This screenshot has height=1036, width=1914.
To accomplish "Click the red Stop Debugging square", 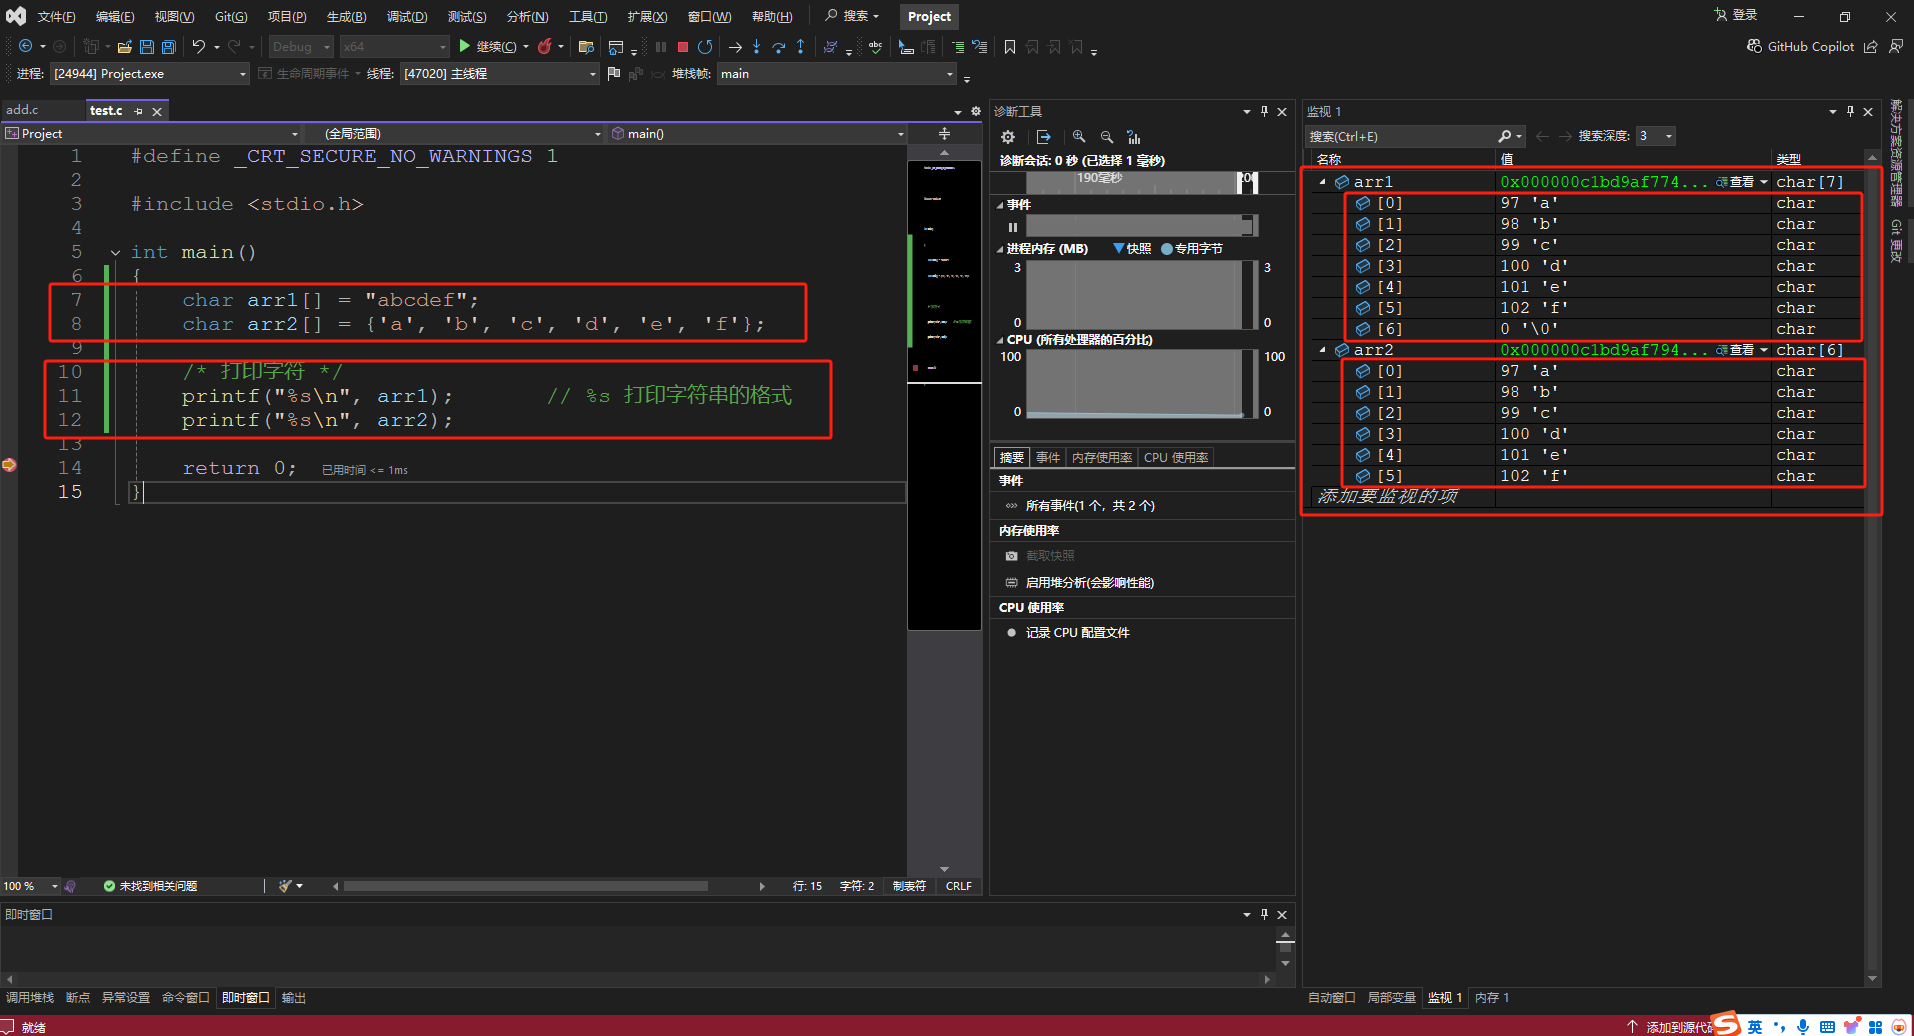I will pos(683,47).
